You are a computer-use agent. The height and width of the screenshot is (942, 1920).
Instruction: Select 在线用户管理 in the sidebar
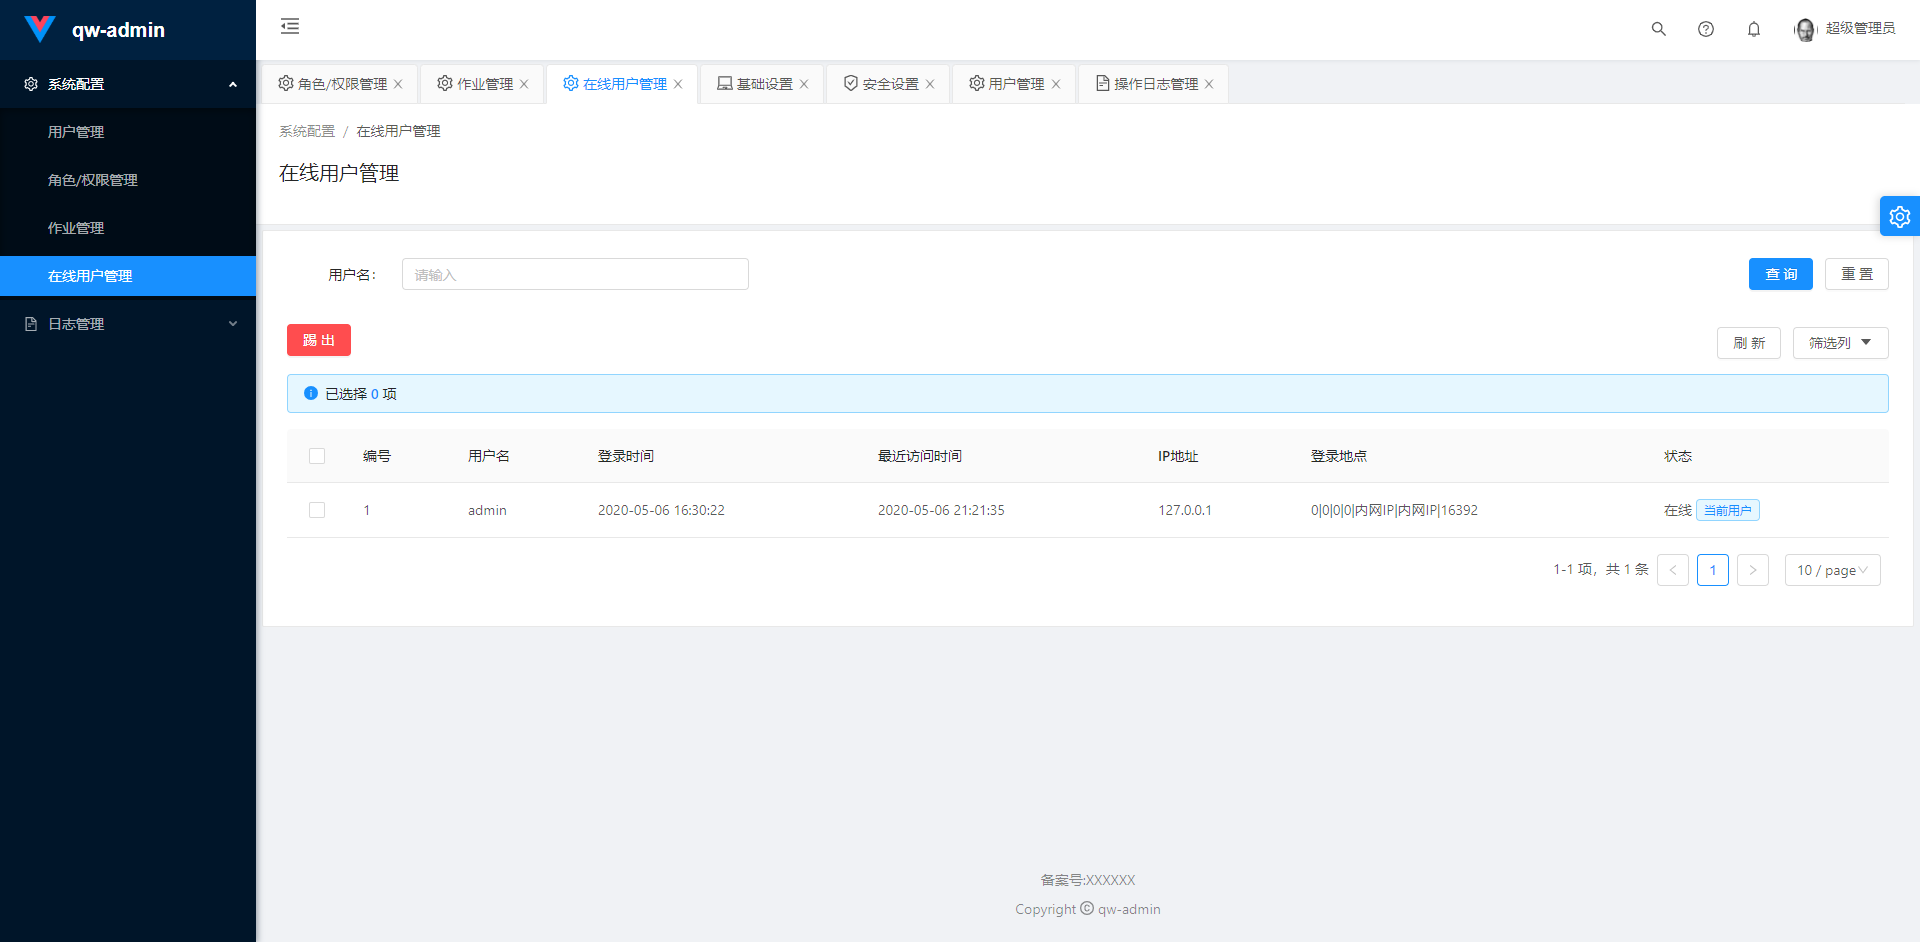pos(128,276)
